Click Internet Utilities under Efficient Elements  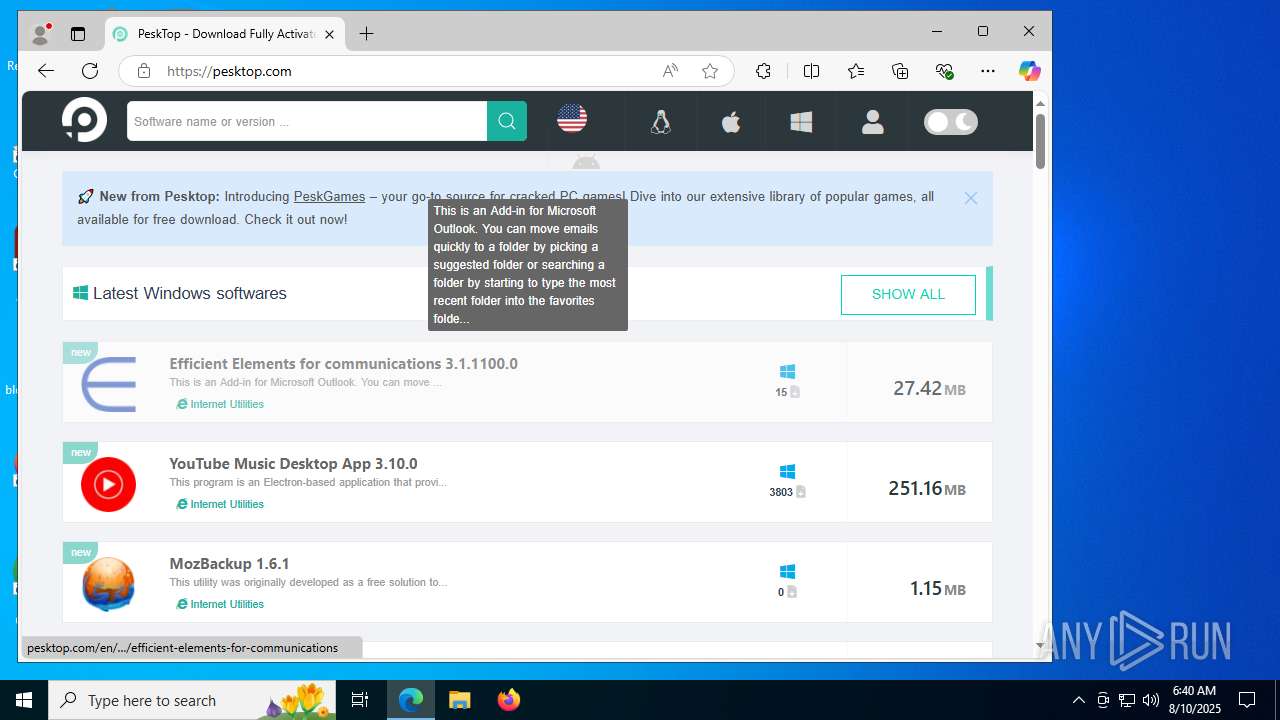point(220,404)
